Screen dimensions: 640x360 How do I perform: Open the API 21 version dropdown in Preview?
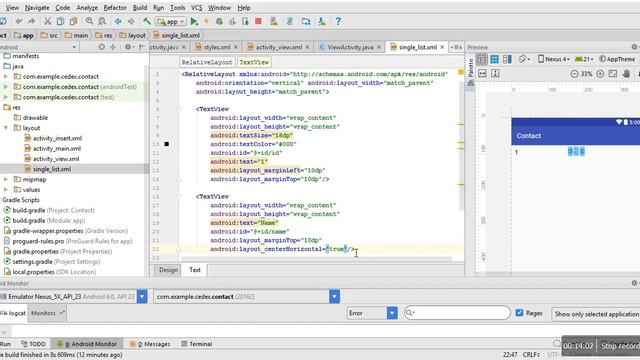[584, 59]
